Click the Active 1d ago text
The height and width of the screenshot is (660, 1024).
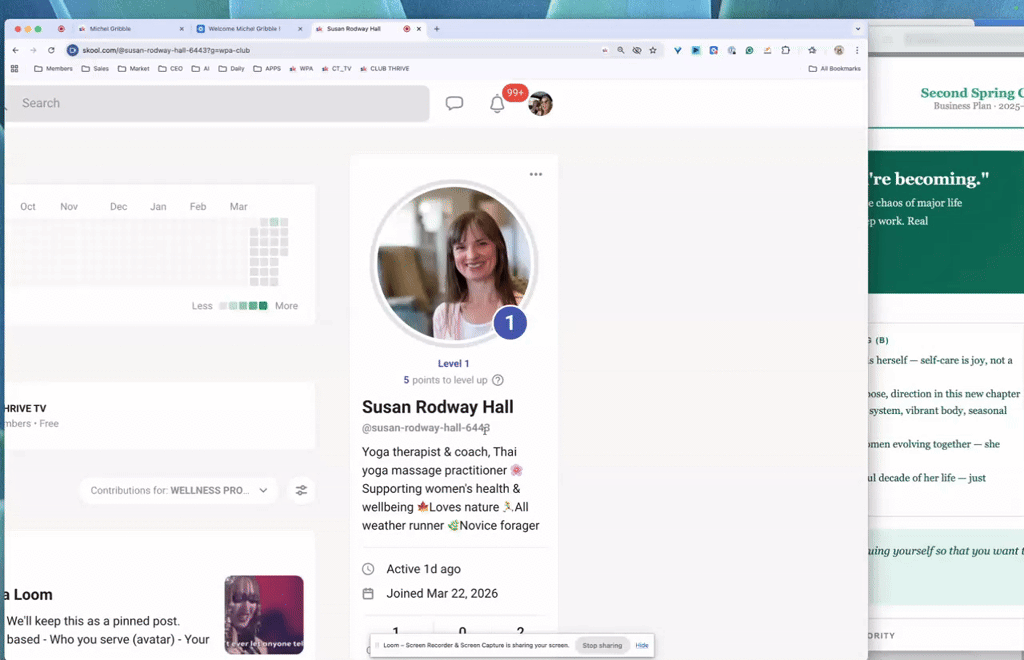click(x=423, y=569)
